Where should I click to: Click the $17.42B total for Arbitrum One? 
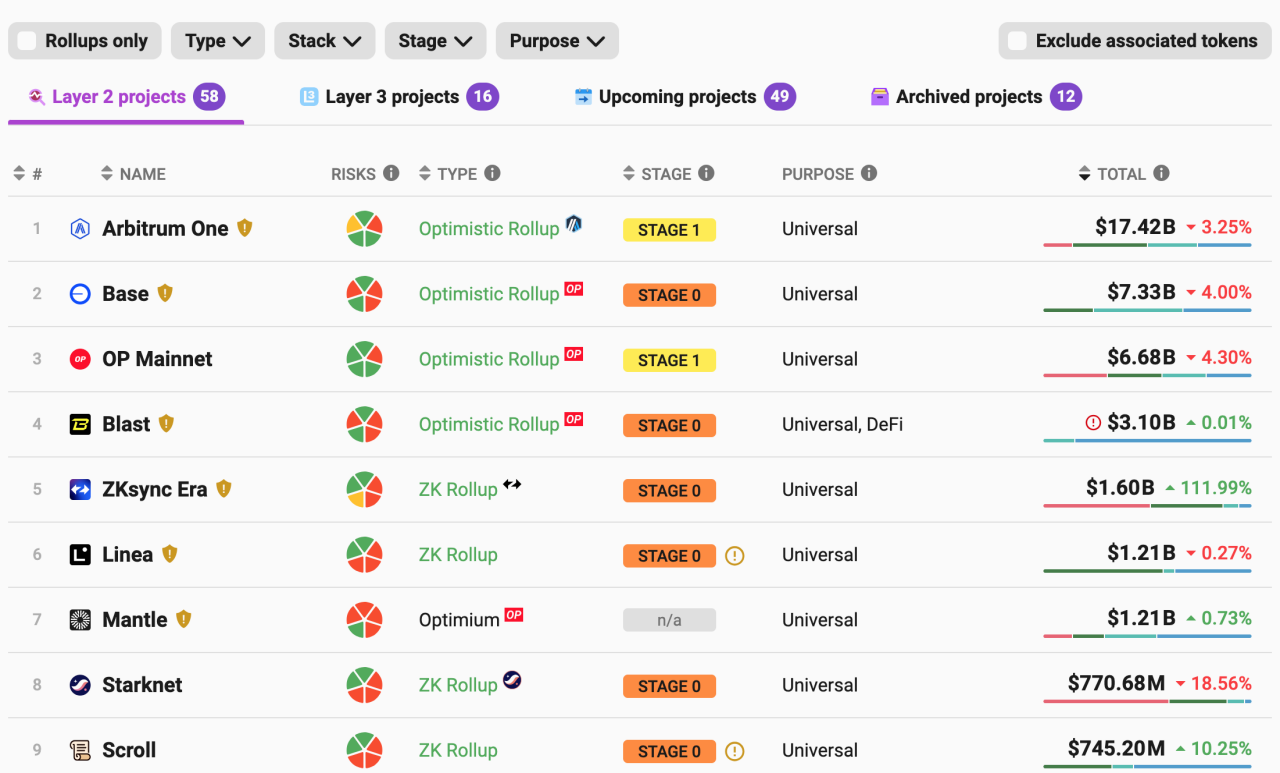pos(1135,227)
